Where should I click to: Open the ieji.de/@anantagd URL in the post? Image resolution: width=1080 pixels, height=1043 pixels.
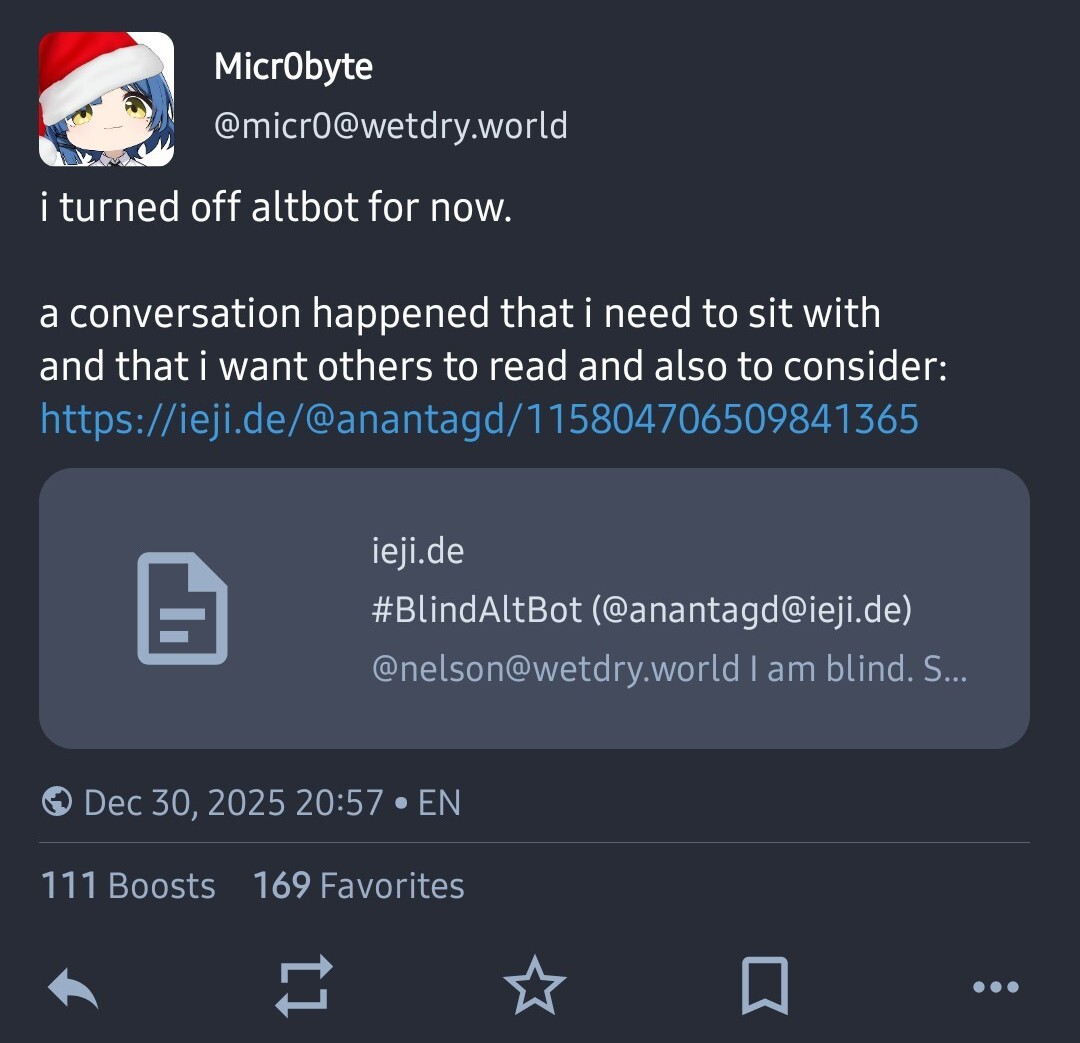pyautogui.click(x=479, y=419)
